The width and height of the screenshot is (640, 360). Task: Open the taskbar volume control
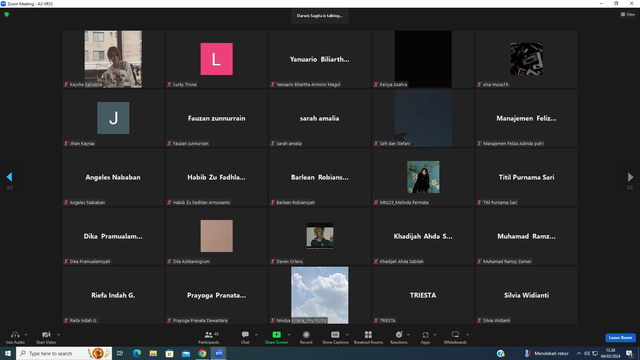587,353
